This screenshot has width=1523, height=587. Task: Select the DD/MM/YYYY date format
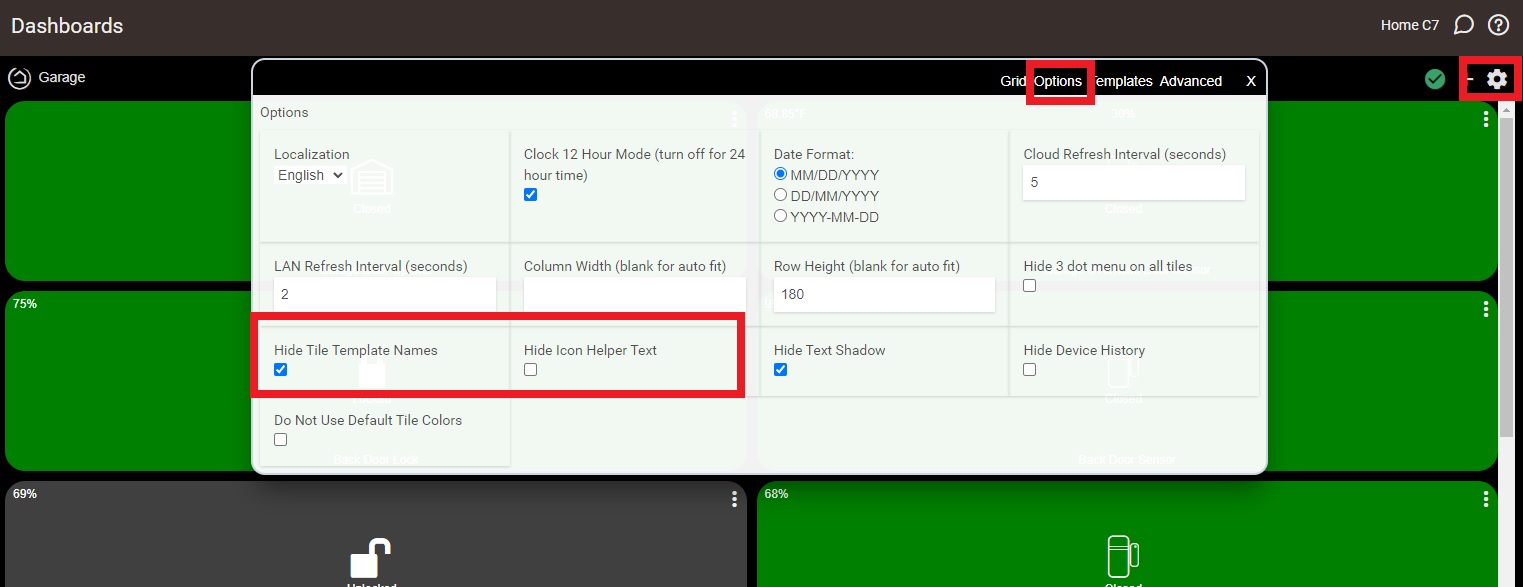tap(781, 195)
